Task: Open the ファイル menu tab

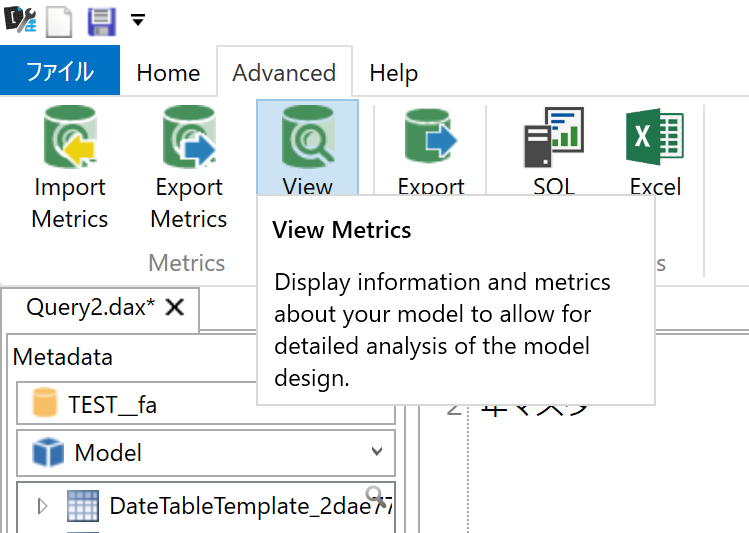Action: [x=60, y=71]
